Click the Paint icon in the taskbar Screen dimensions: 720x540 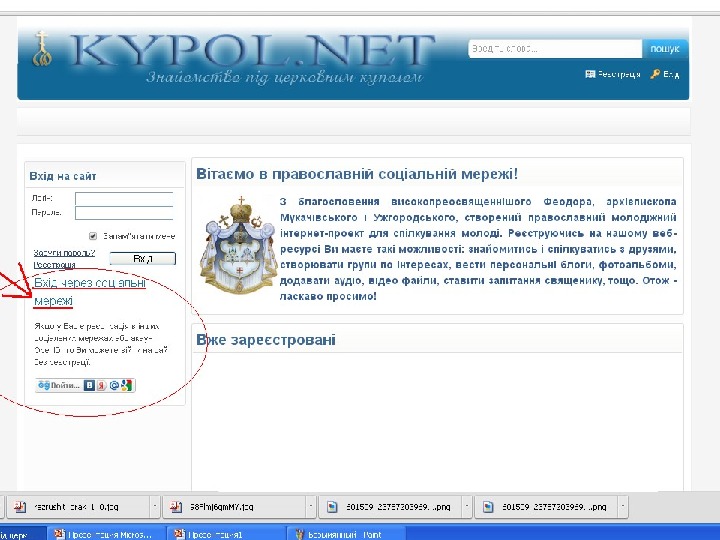(300, 534)
